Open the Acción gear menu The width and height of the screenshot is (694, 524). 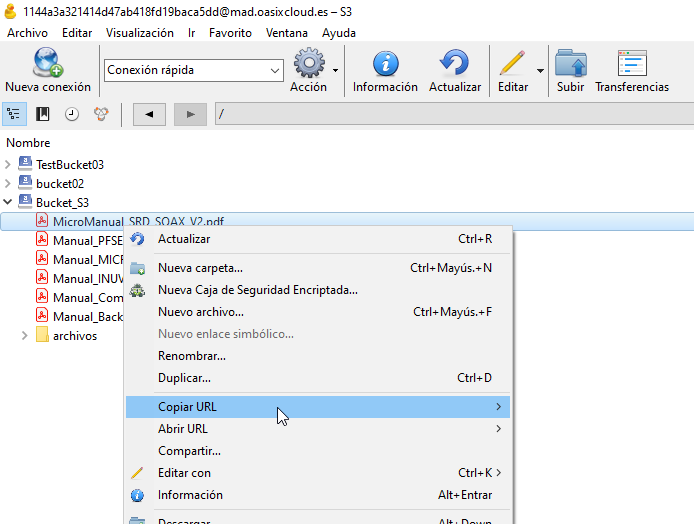309,64
